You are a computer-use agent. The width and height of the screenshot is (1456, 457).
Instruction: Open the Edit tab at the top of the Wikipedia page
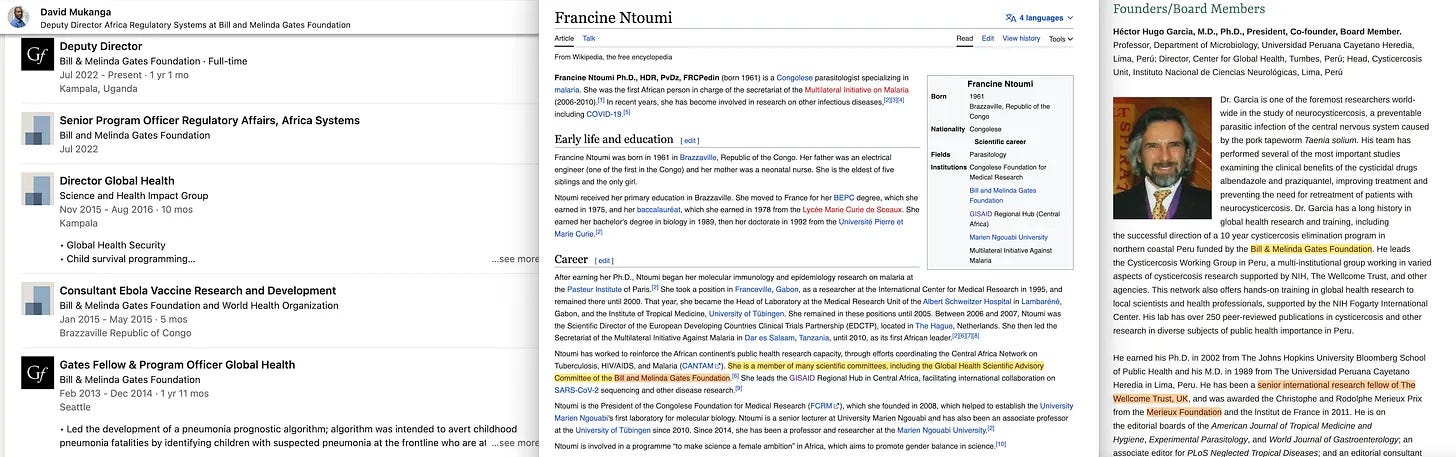pyautogui.click(x=987, y=39)
